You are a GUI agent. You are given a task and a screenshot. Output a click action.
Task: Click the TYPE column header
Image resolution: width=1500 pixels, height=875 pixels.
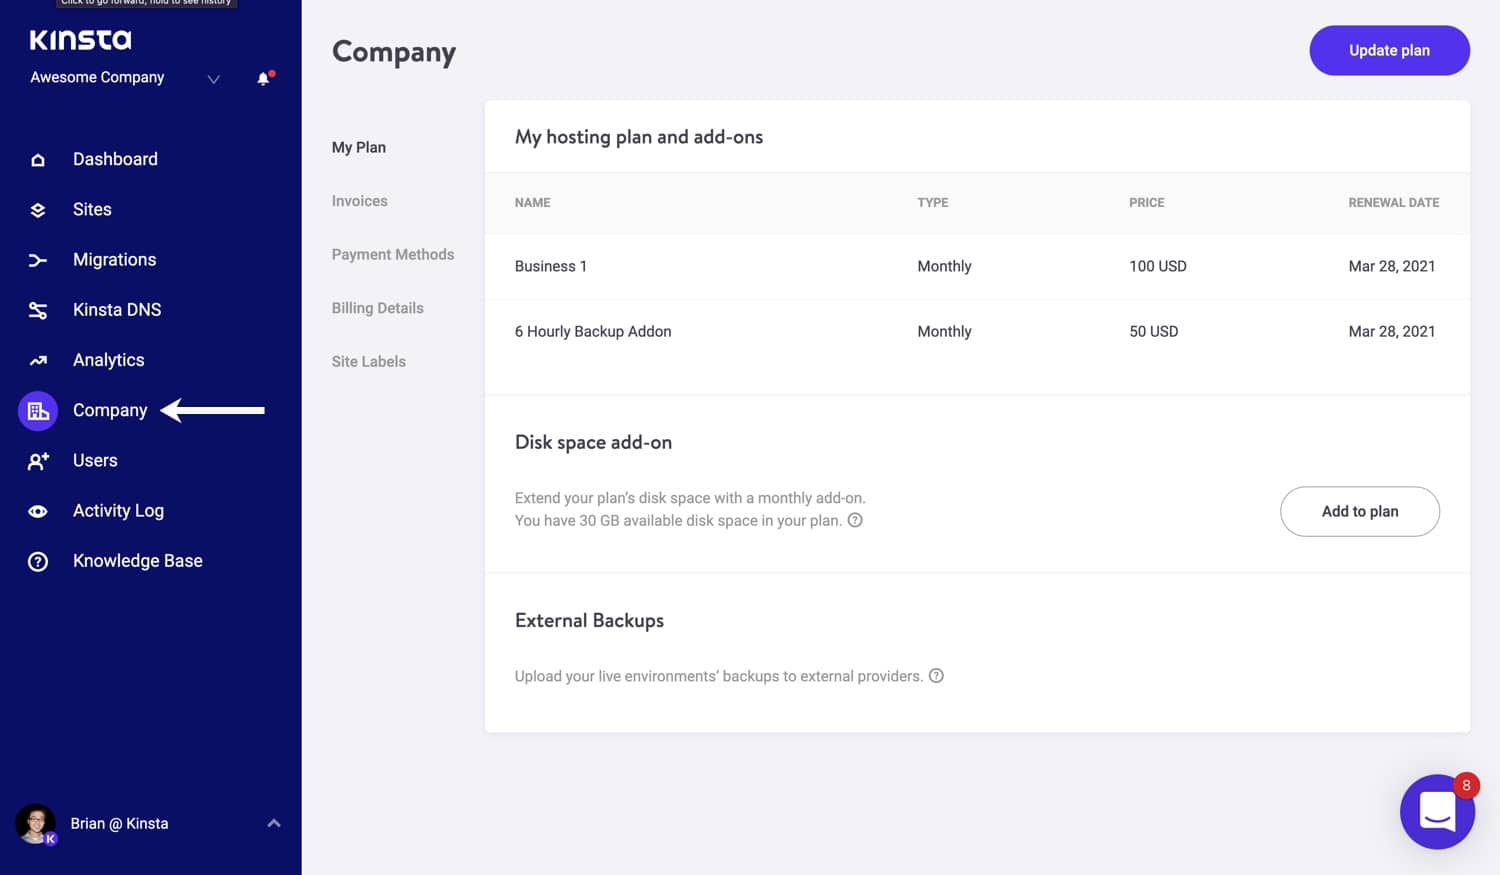point(933,202)
